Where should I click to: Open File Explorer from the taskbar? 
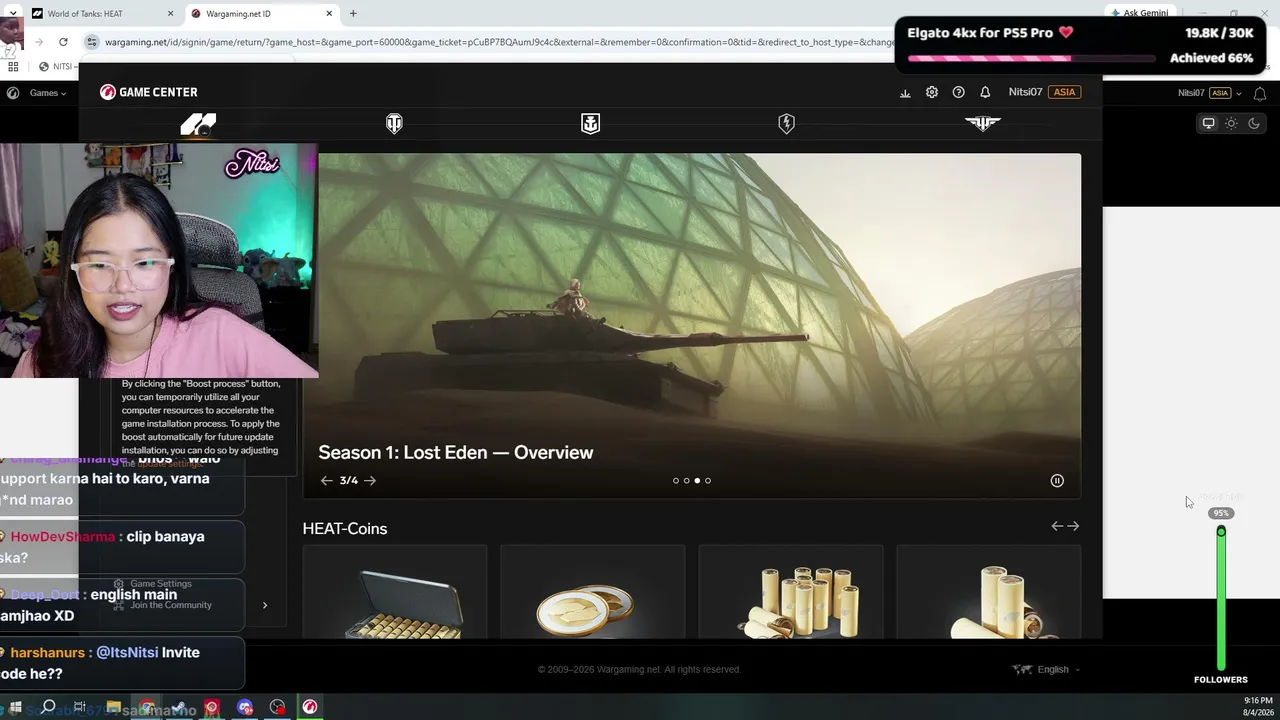coord(113,707)
